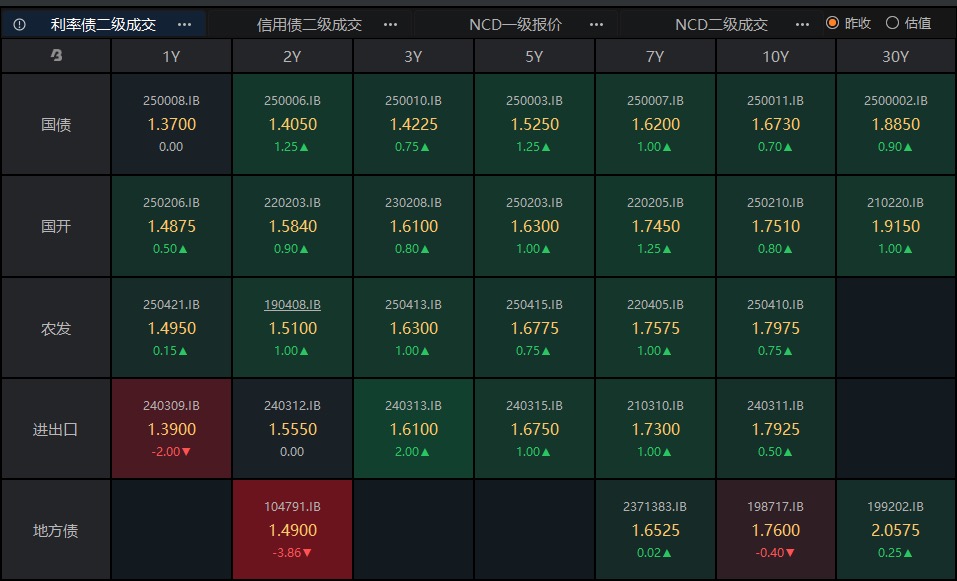Click the 1.8850 yield value

pyautogui.click(x=896, y=124)
